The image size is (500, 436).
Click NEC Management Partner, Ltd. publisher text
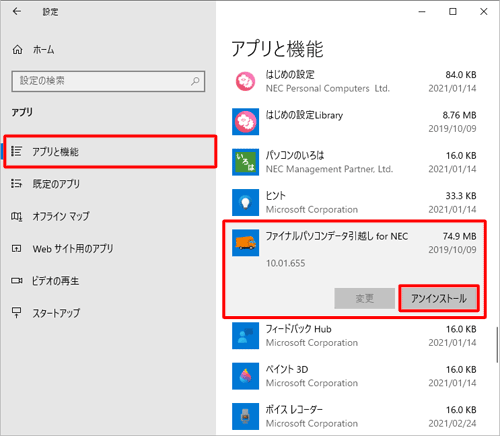click(329, 169)
